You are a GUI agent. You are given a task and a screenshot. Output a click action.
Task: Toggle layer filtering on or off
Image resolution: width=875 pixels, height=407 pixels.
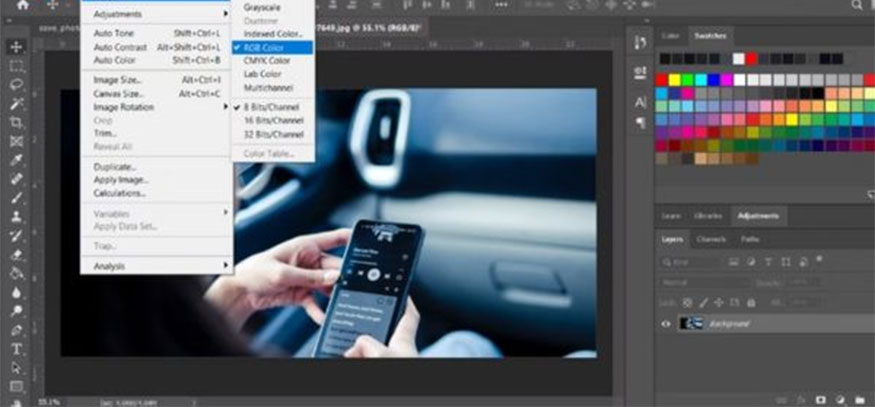coord(819,259)
